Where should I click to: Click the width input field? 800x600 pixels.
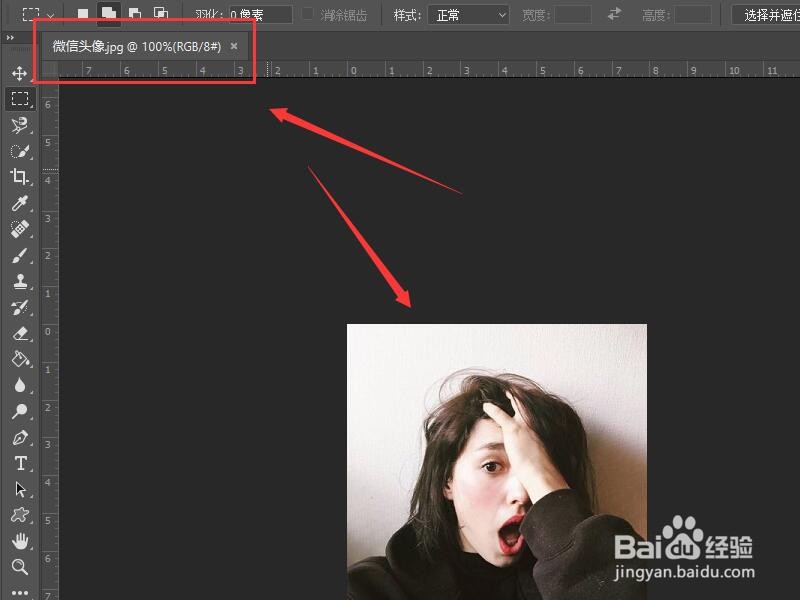click(572, 15)
